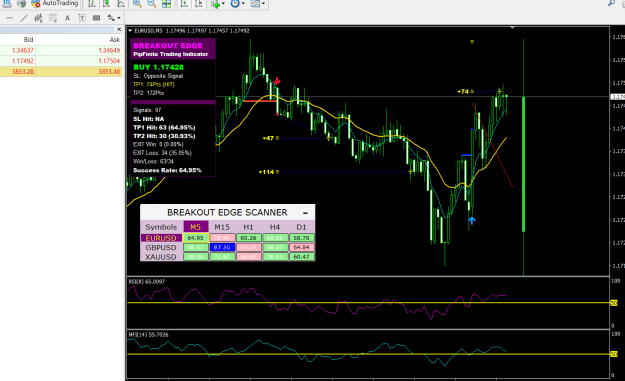Select the H4 timeframe in scanner
Screen dimensions: 625x381
click(275, 227)
